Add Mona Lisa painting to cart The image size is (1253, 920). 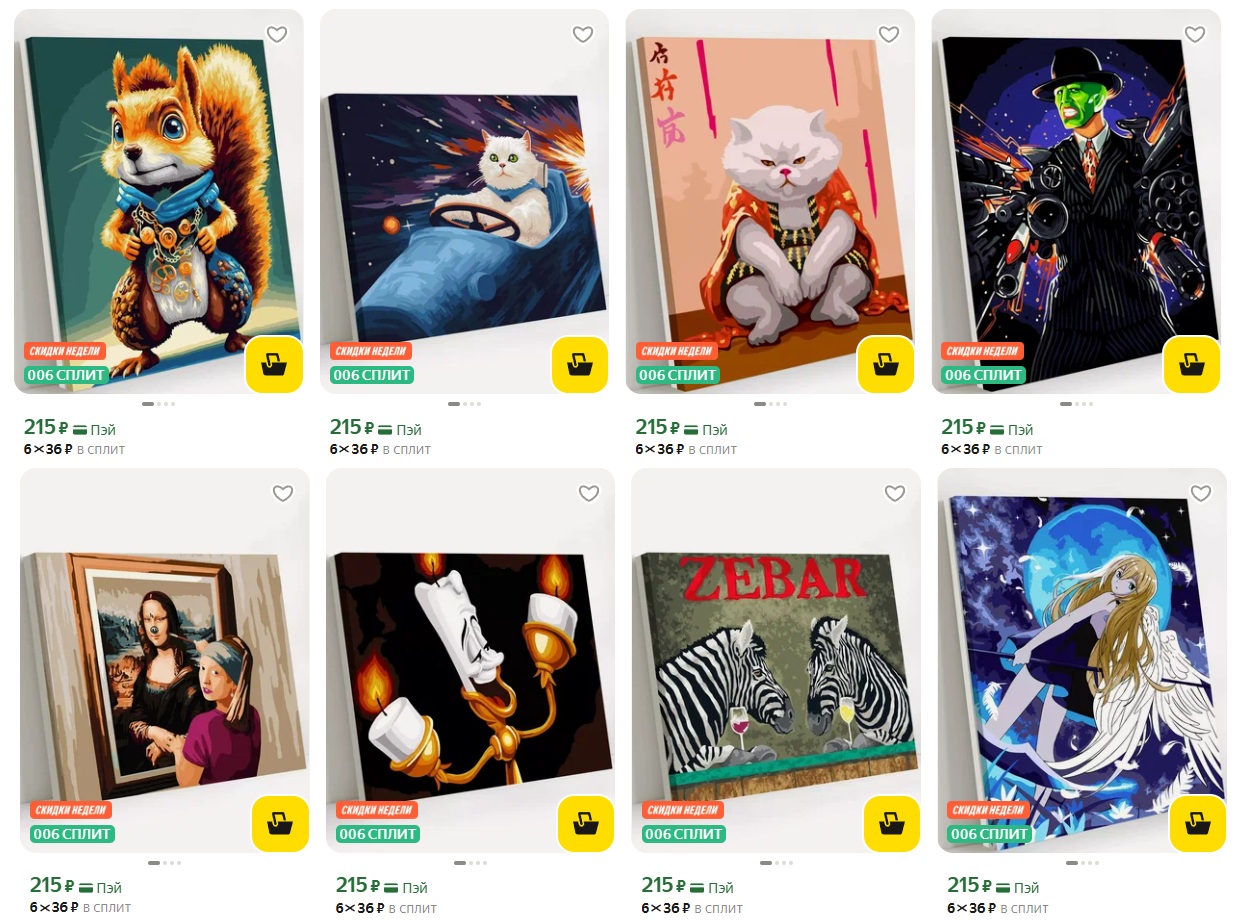coord(280,824)
